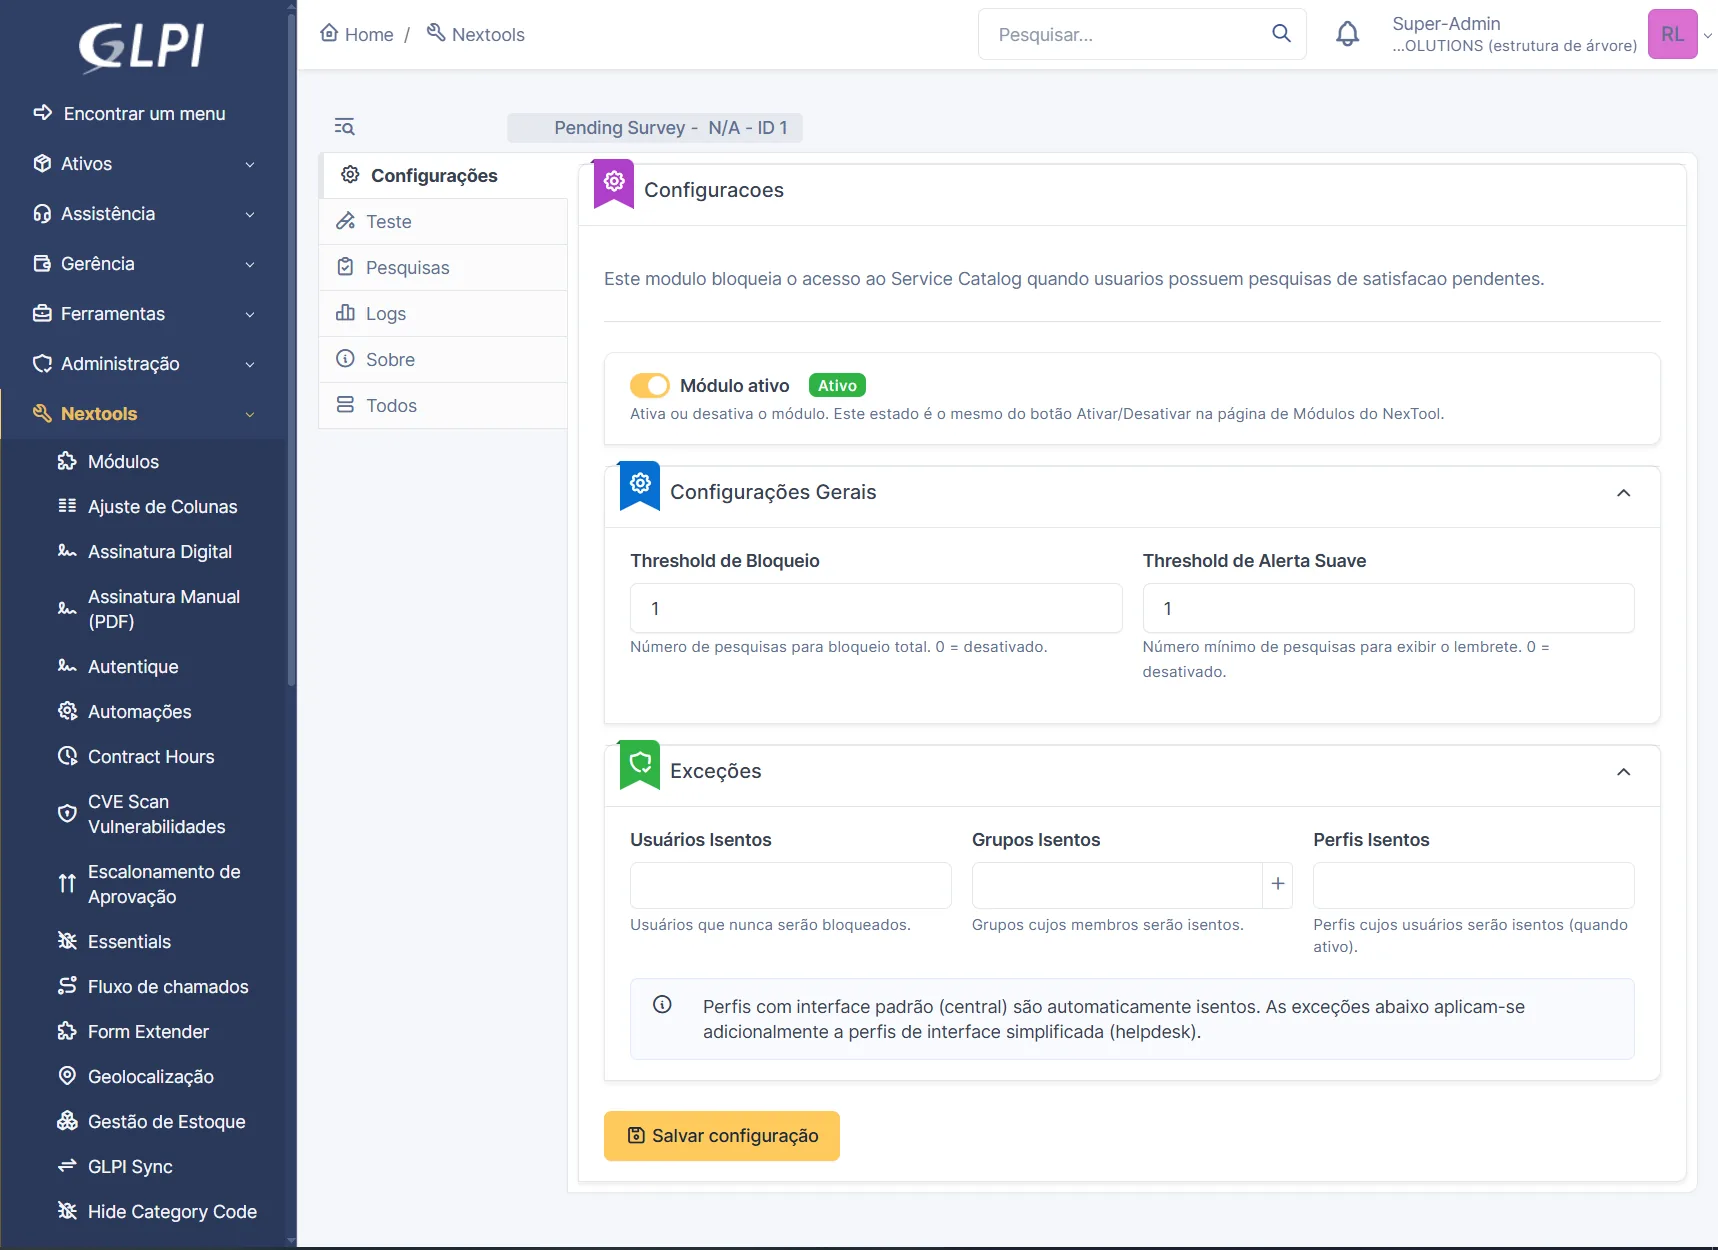1718x1250 pixels.
Task: Go to Home breadcrumb link
Action: click(357, 34)
